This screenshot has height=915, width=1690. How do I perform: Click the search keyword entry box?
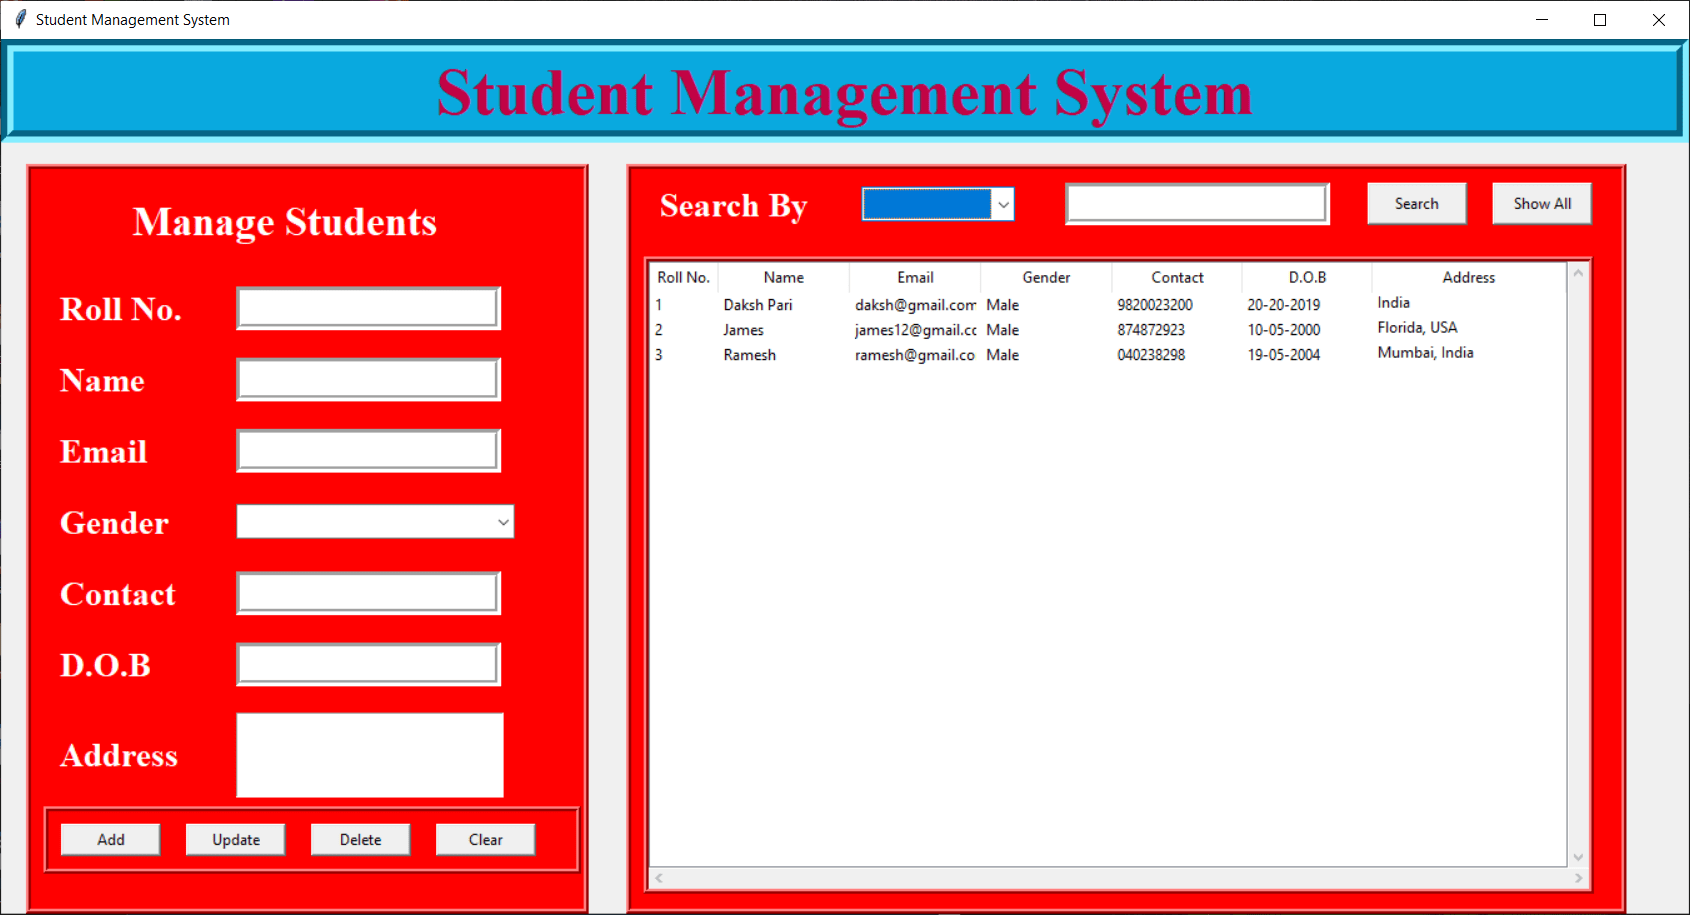(x=1196, y=202)
